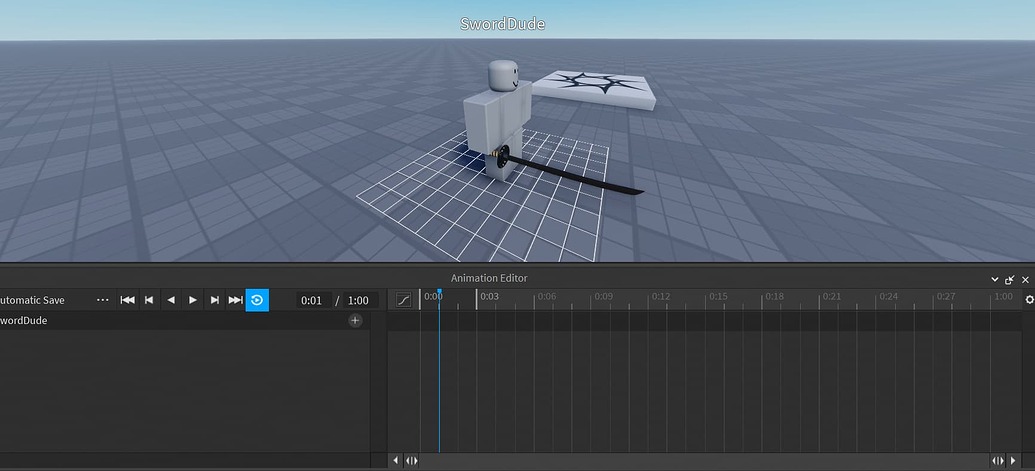1035x471 pixels.
Task: Expand the Animation Editor panel dropdown arrow
Action: coord(994,280)
